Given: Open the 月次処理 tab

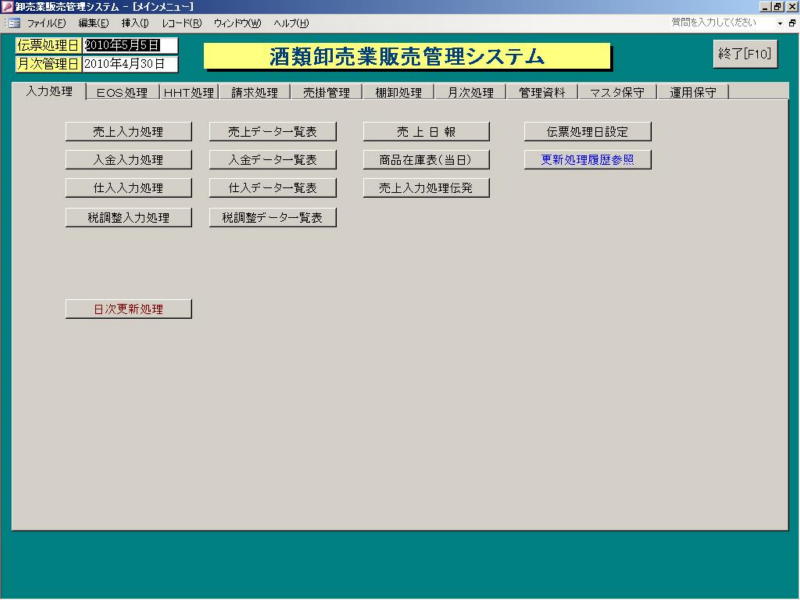Looking at the screenshot, I should click(x=470, y=93).
